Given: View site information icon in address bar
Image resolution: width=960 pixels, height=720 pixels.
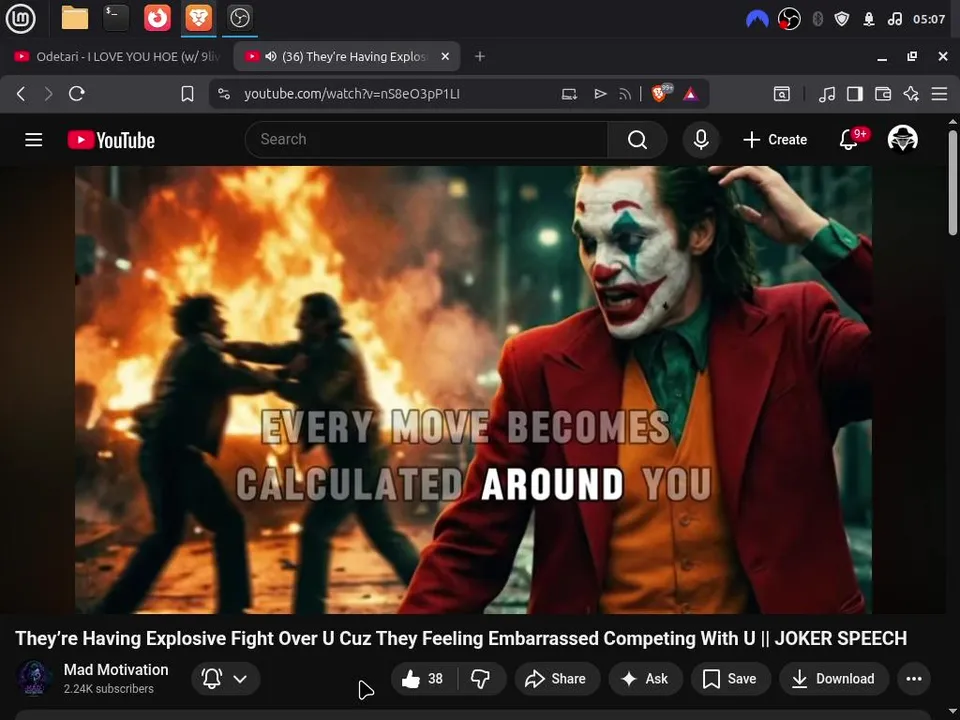Looking at the screenshot, I should point(224,94).
